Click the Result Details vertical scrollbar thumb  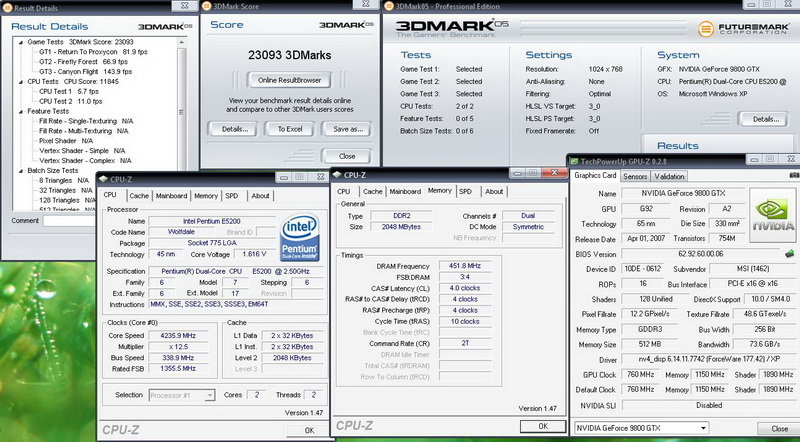(181, 112)
